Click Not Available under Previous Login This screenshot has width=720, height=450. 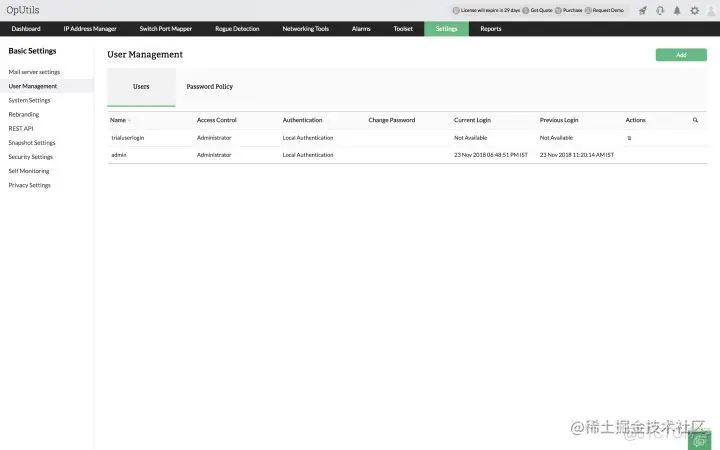point(557,138)
